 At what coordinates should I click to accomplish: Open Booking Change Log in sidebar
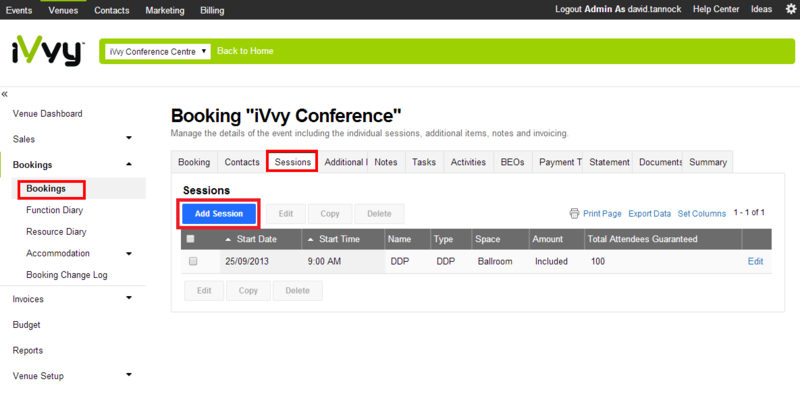(x=67, y=275)
